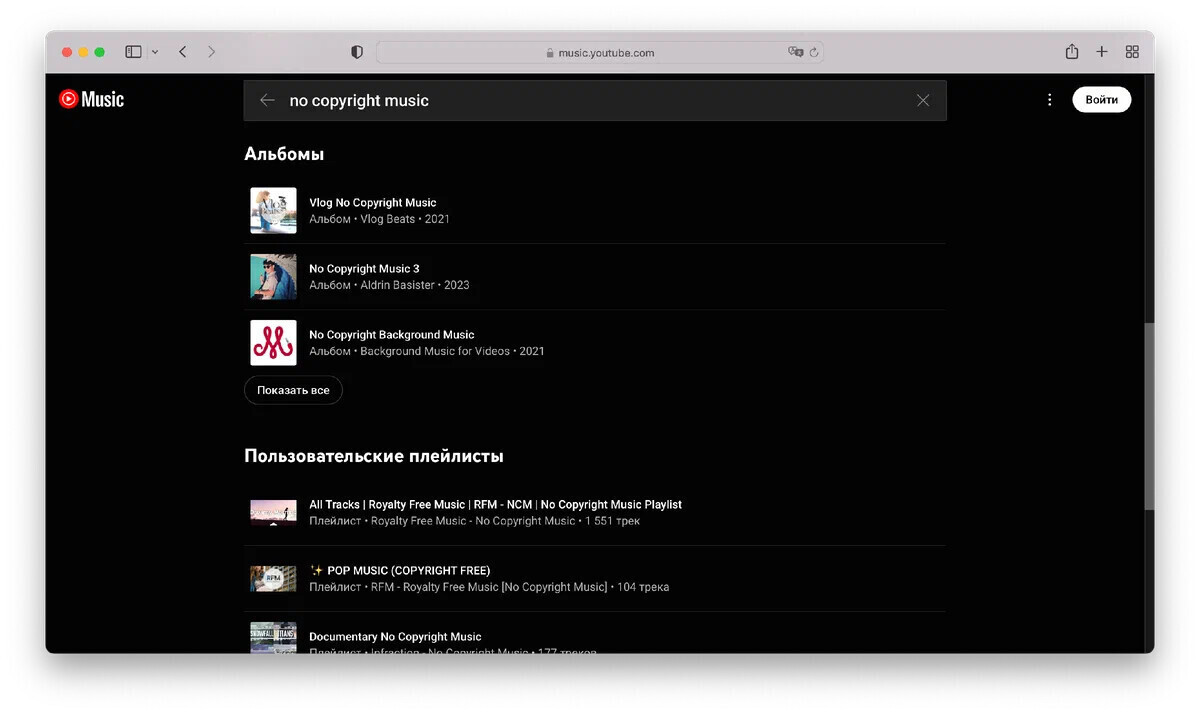
Task: Open No Copyright Background Music album cover
Action: pyautogui.click(x=273, y=343)
